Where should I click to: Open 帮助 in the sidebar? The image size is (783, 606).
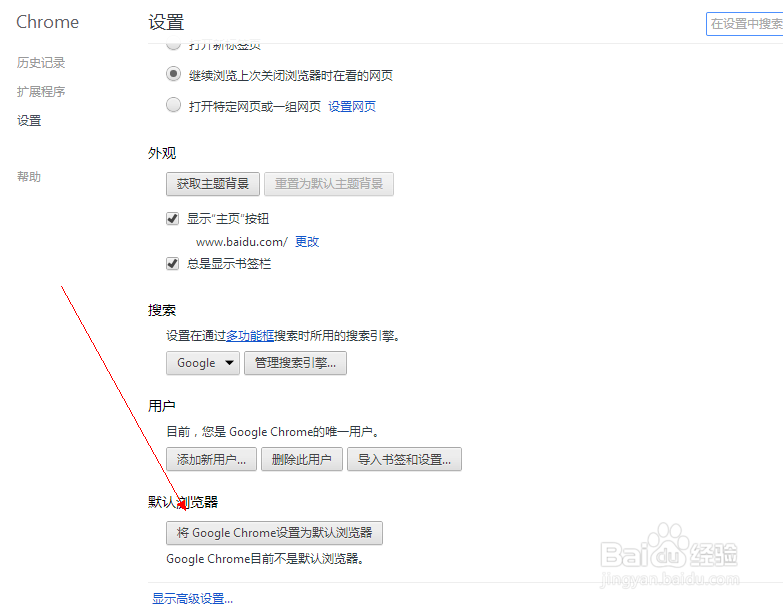coord(29,176)
